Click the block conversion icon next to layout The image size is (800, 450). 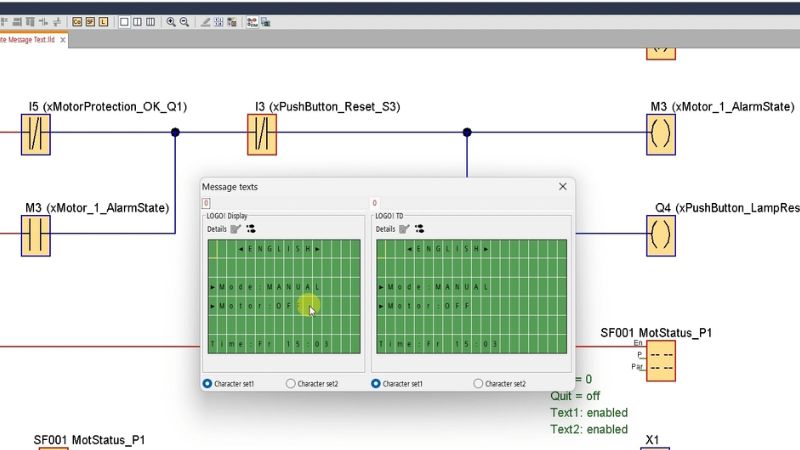pyautogui.click(x=232, y=22)
